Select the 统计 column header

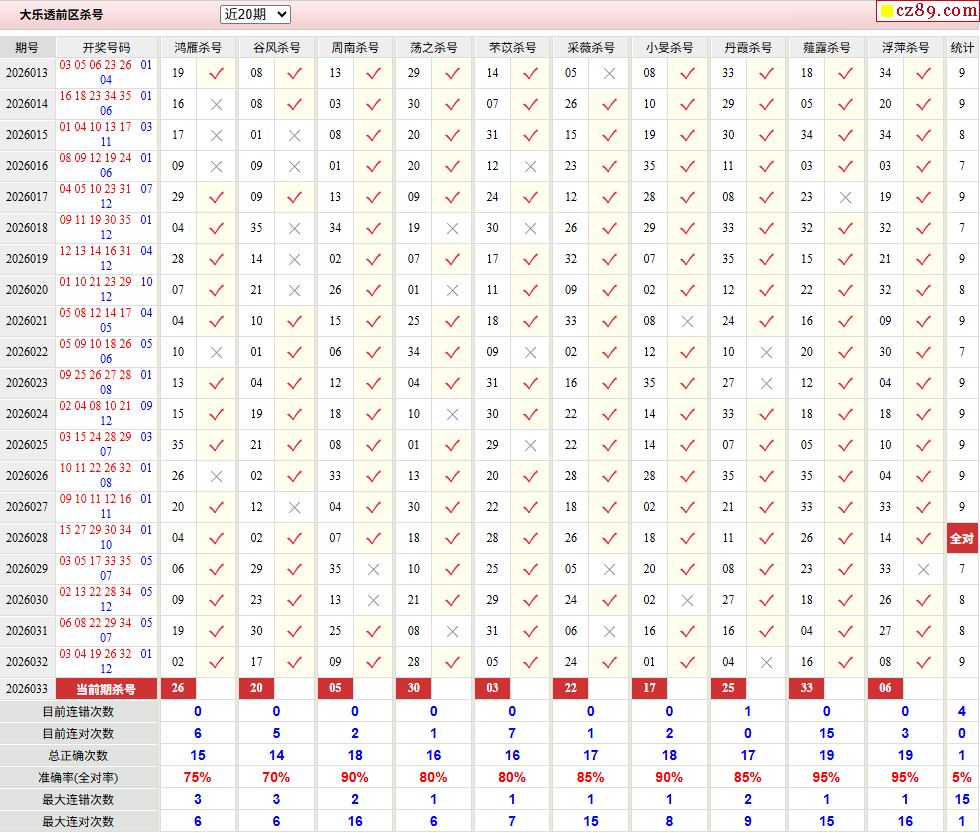click(962, 47)
